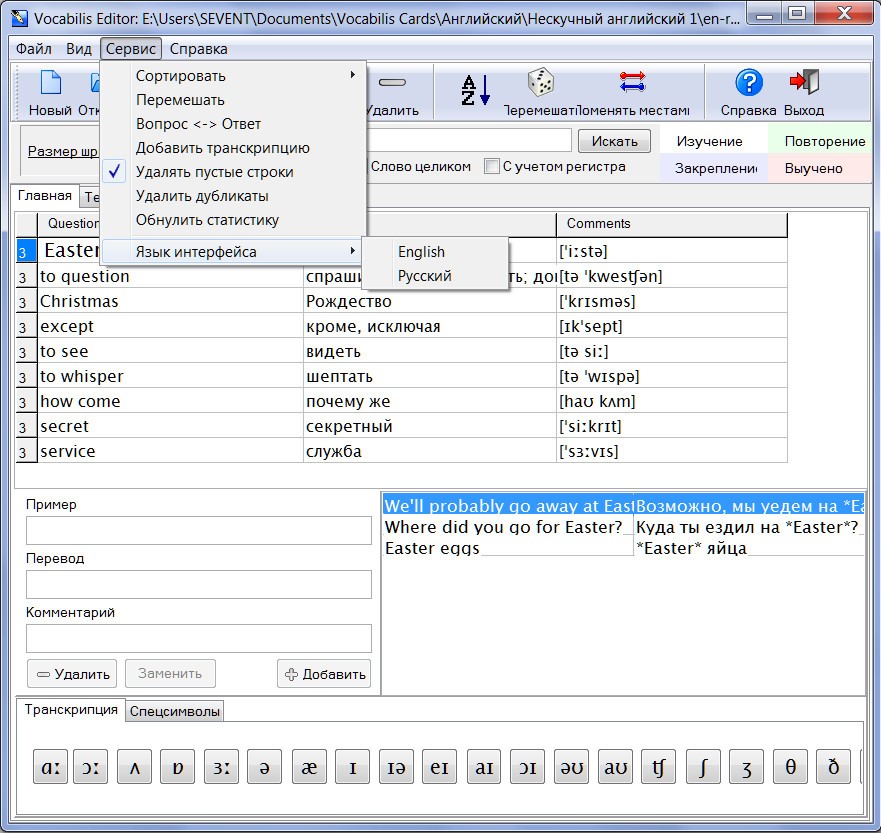Select the 'Christmas' table row

pos(402,301)
